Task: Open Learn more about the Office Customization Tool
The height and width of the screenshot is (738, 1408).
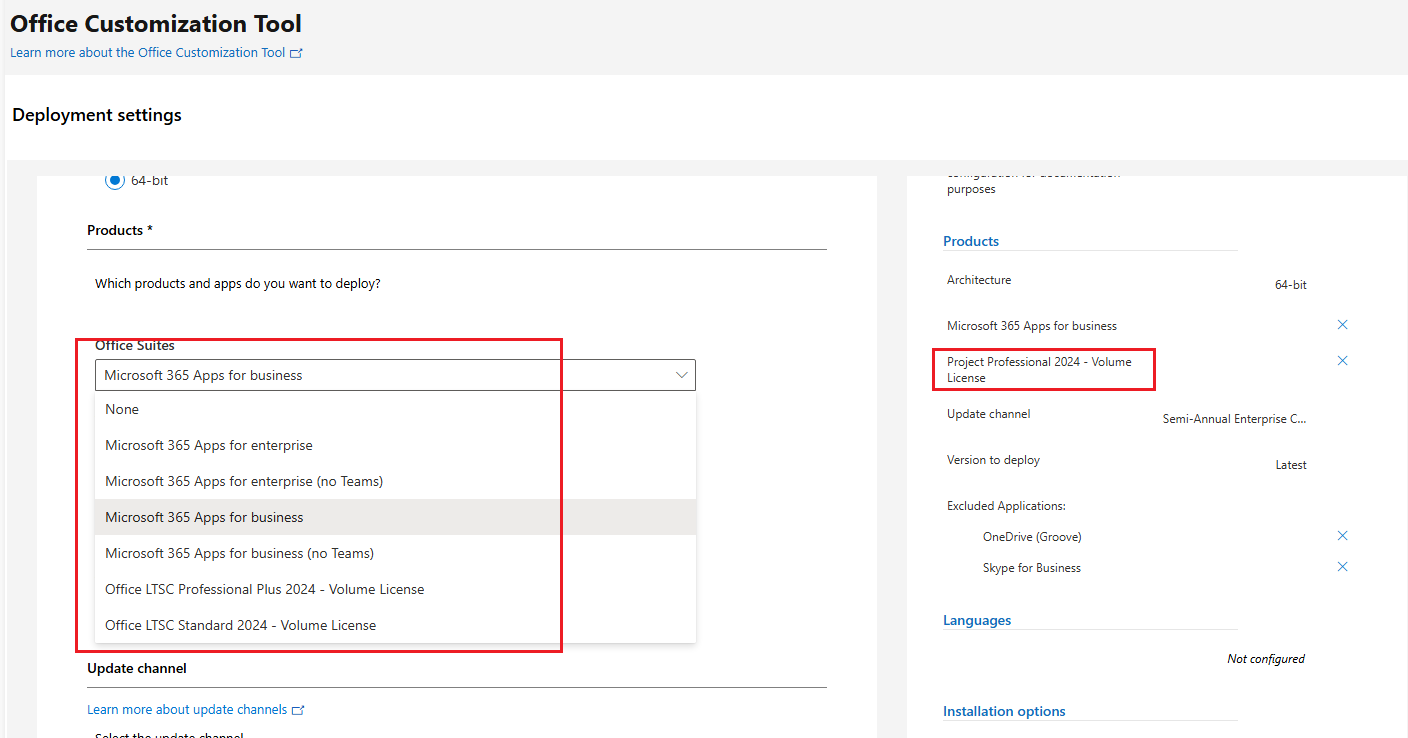Action: pyautogui.click(x=148, y=52)
